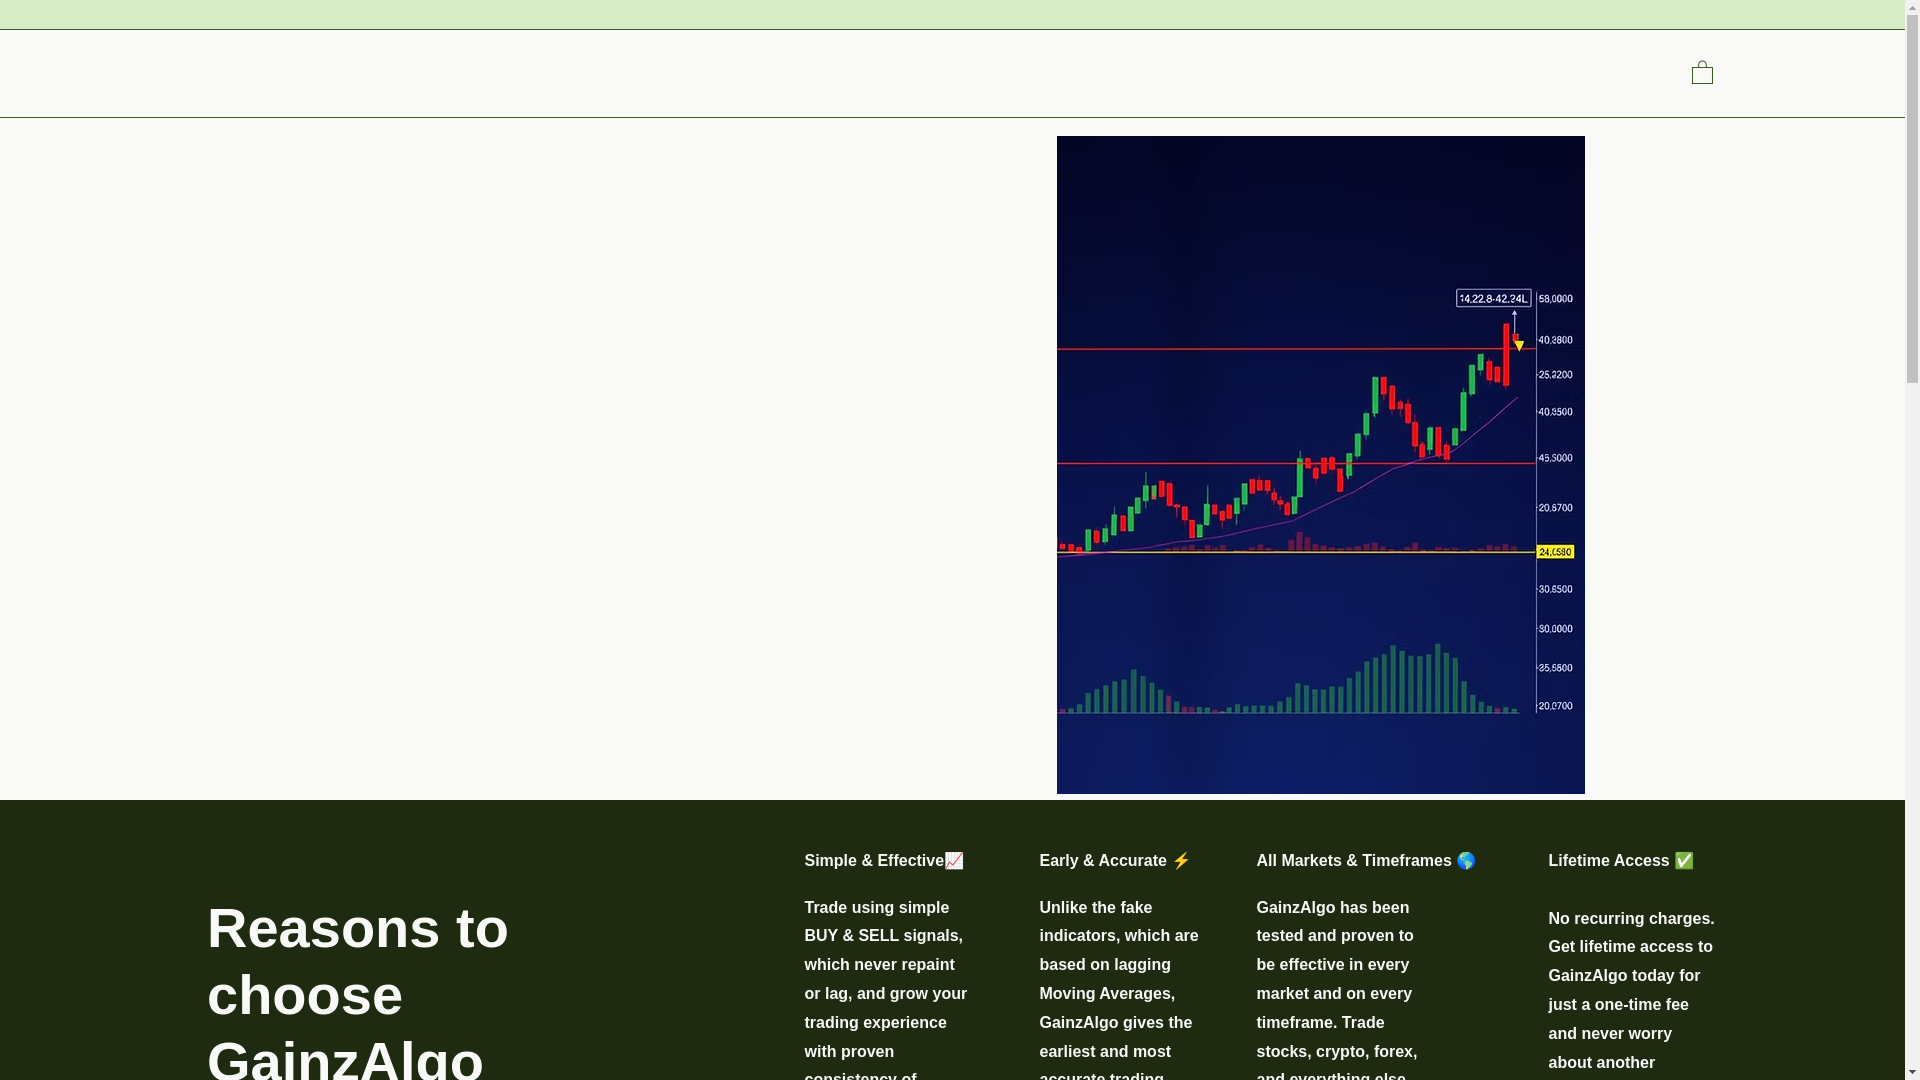Image resolution: width=1920 pixels, height=1080 pixels.
Task: Click 'Simple & Effective' feature title
Action: pyautogui.click(x=884, y=861)
